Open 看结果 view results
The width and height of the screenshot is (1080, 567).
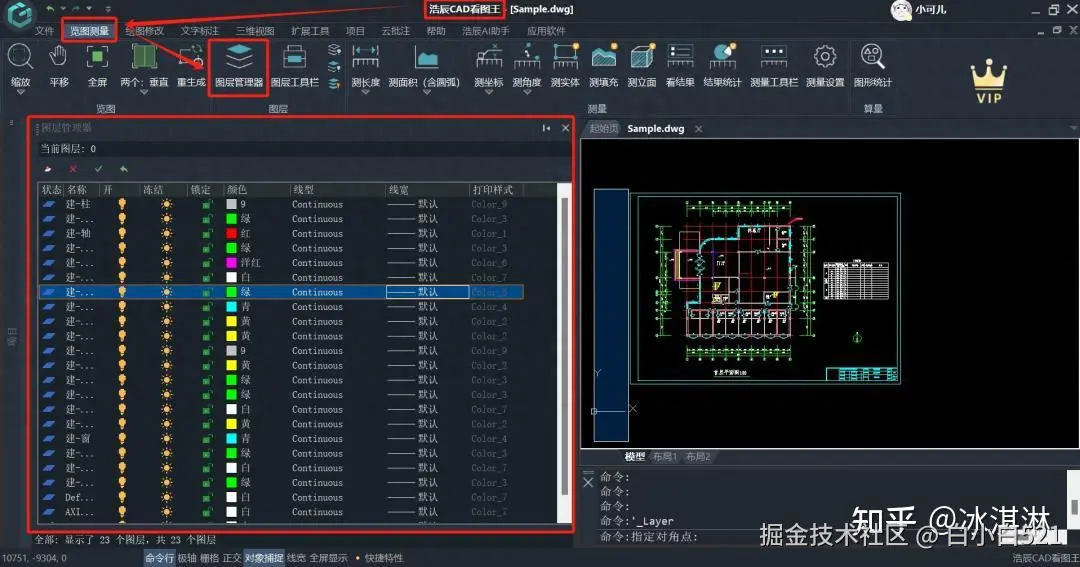tap(680, 65)
